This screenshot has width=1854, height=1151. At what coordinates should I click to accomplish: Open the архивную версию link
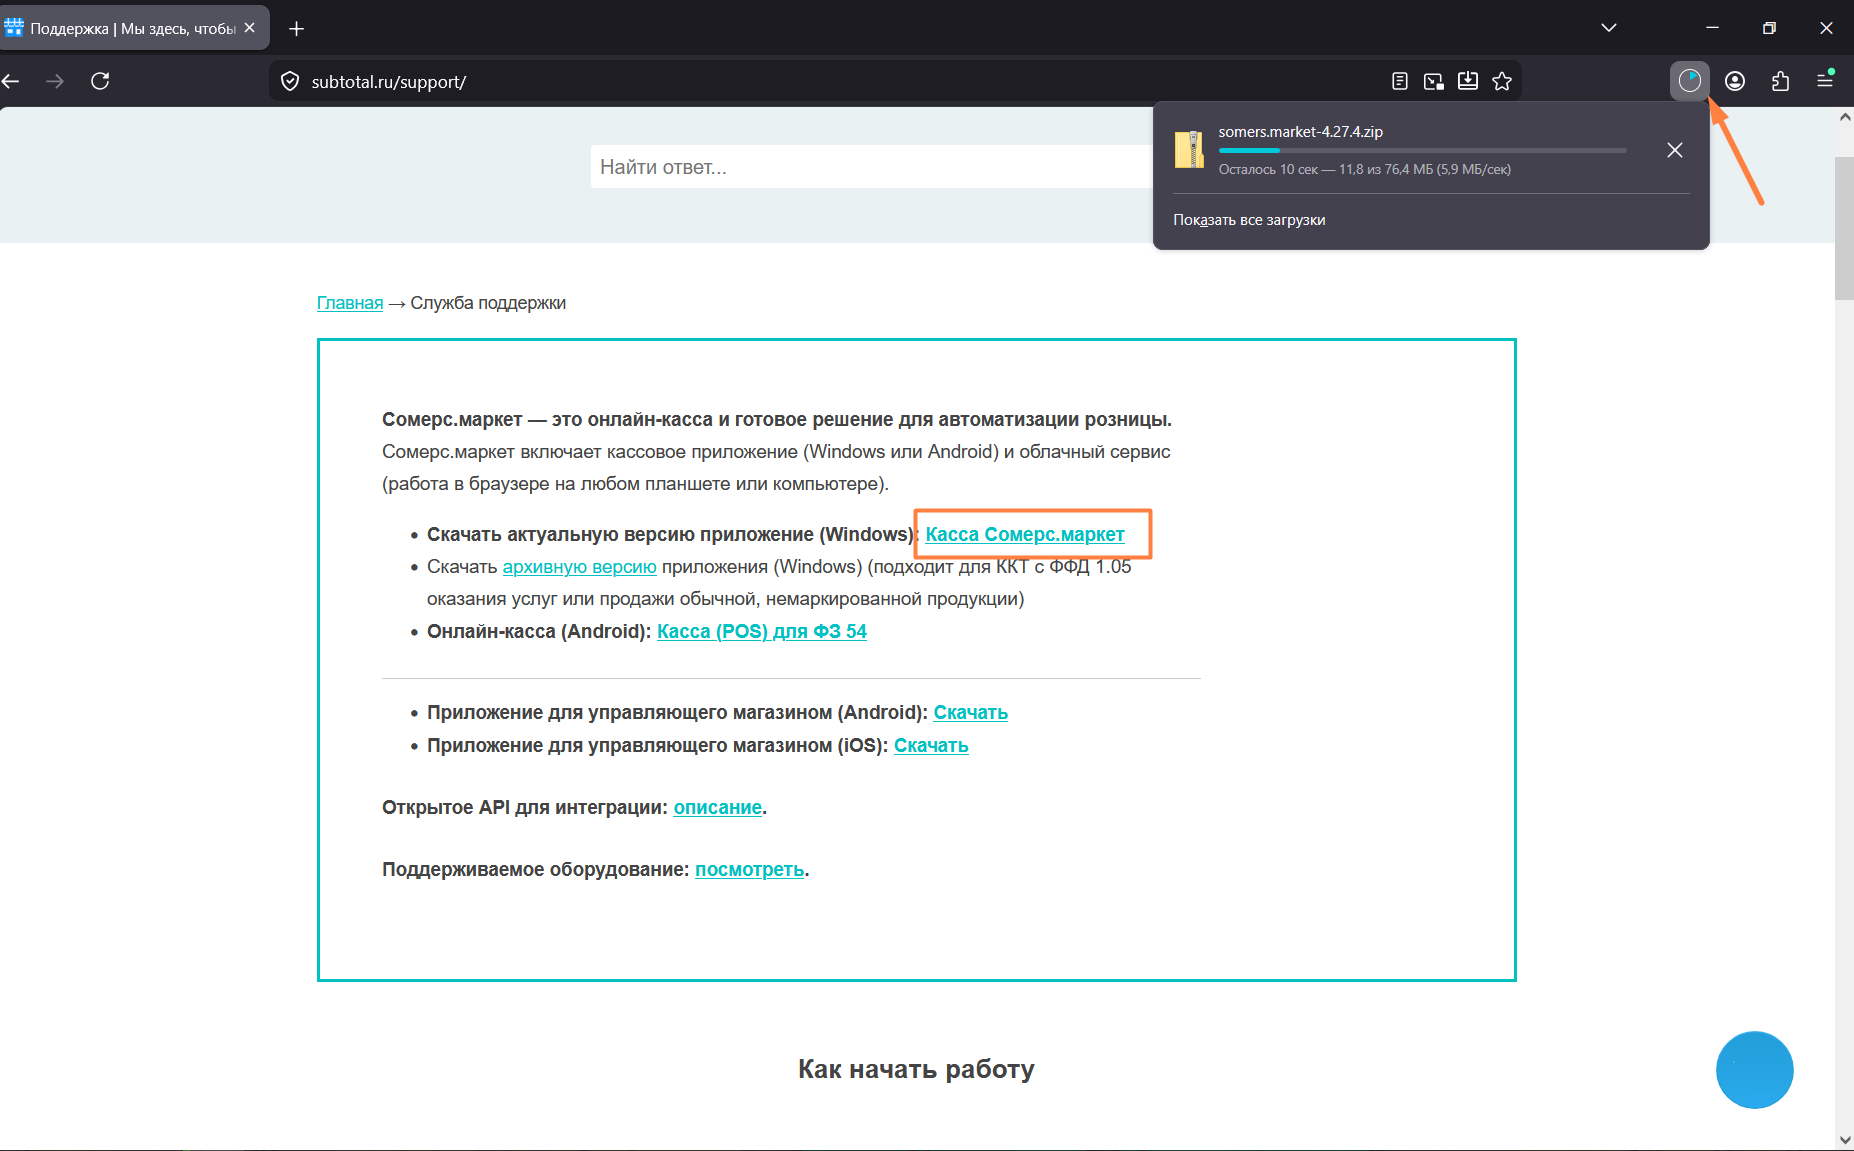pyautogui.click(x=580, y=567)
